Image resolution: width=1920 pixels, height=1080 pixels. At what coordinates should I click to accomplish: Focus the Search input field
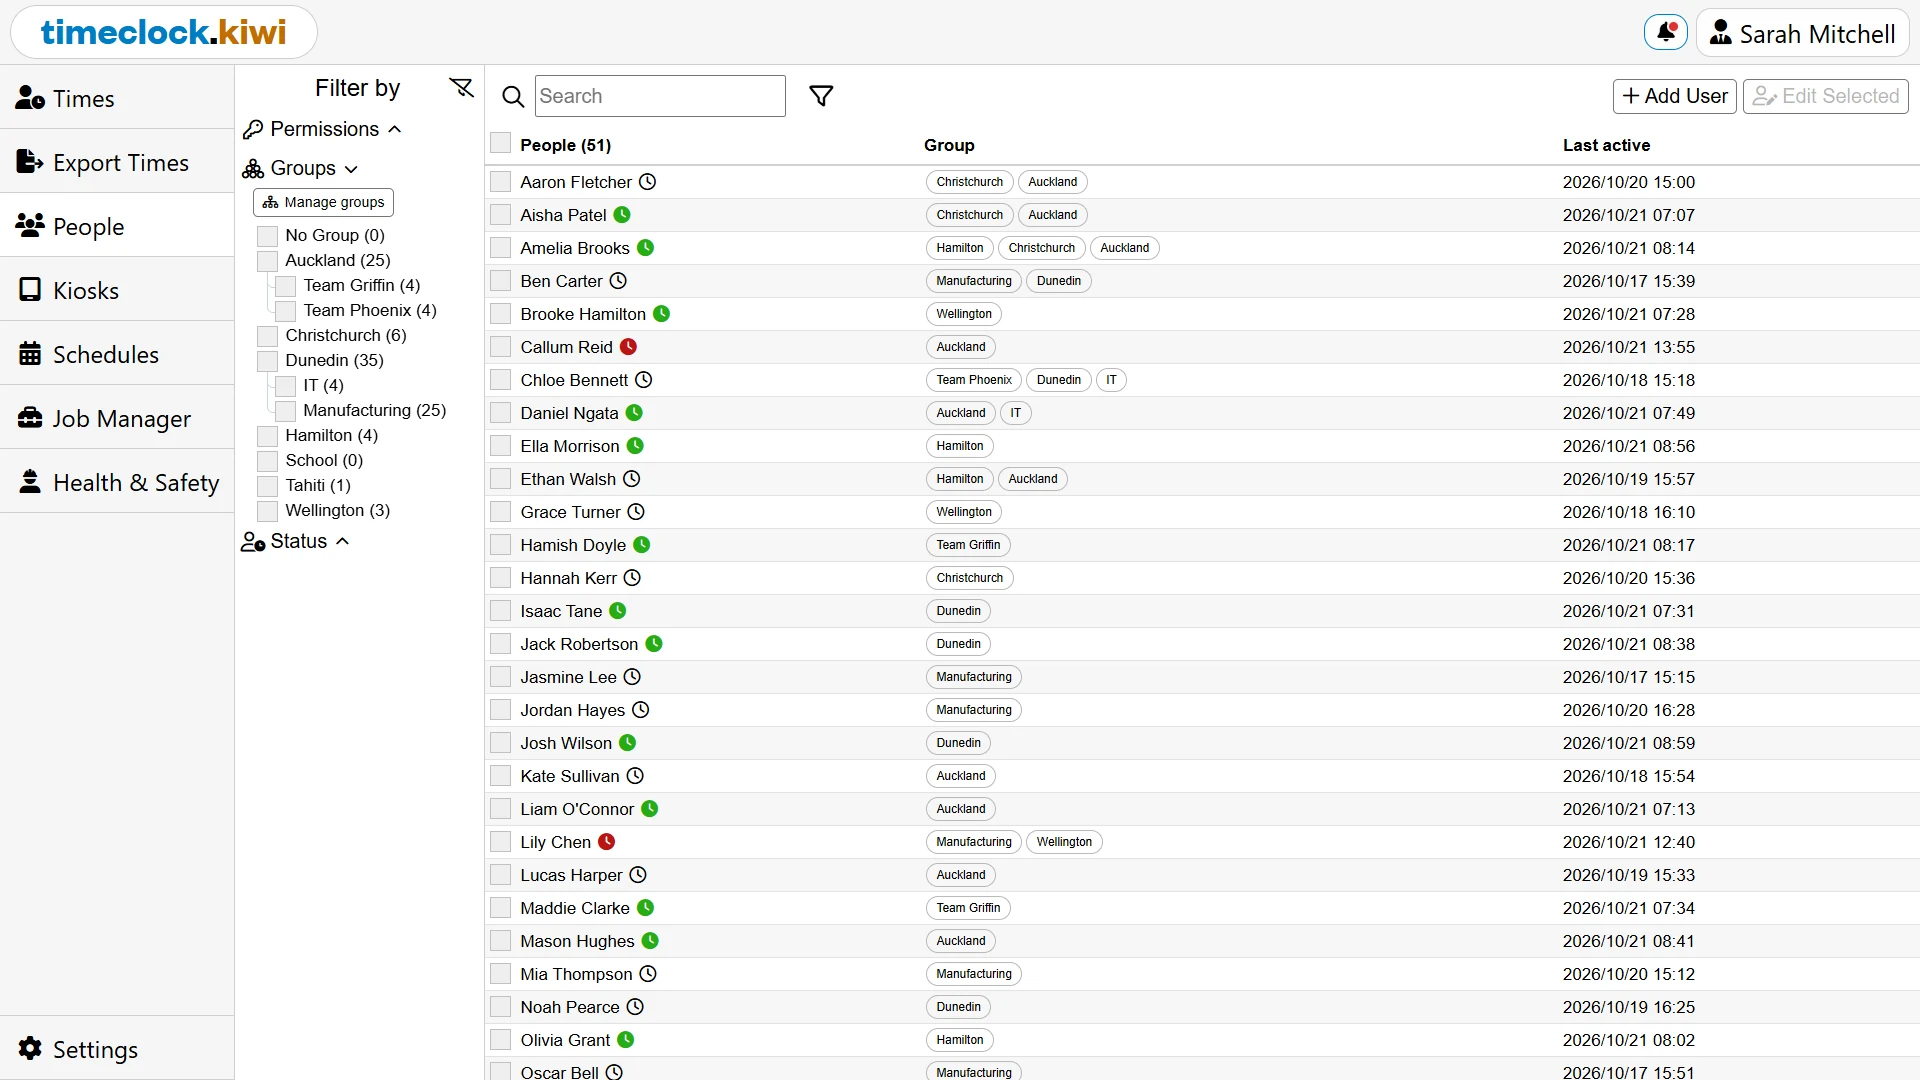[x=660, y=96]
